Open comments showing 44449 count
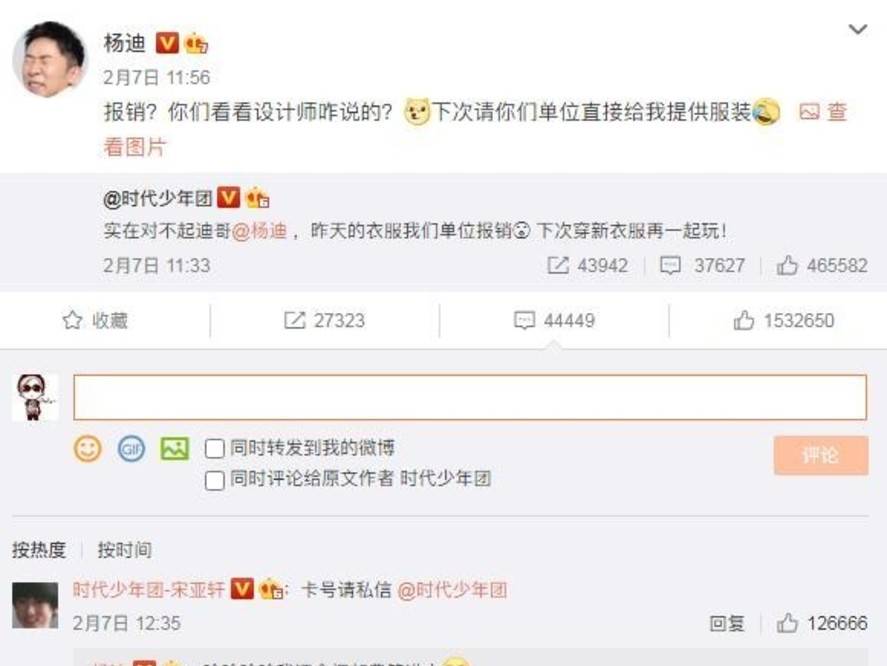887x666 pixels. tap(554, 320)
